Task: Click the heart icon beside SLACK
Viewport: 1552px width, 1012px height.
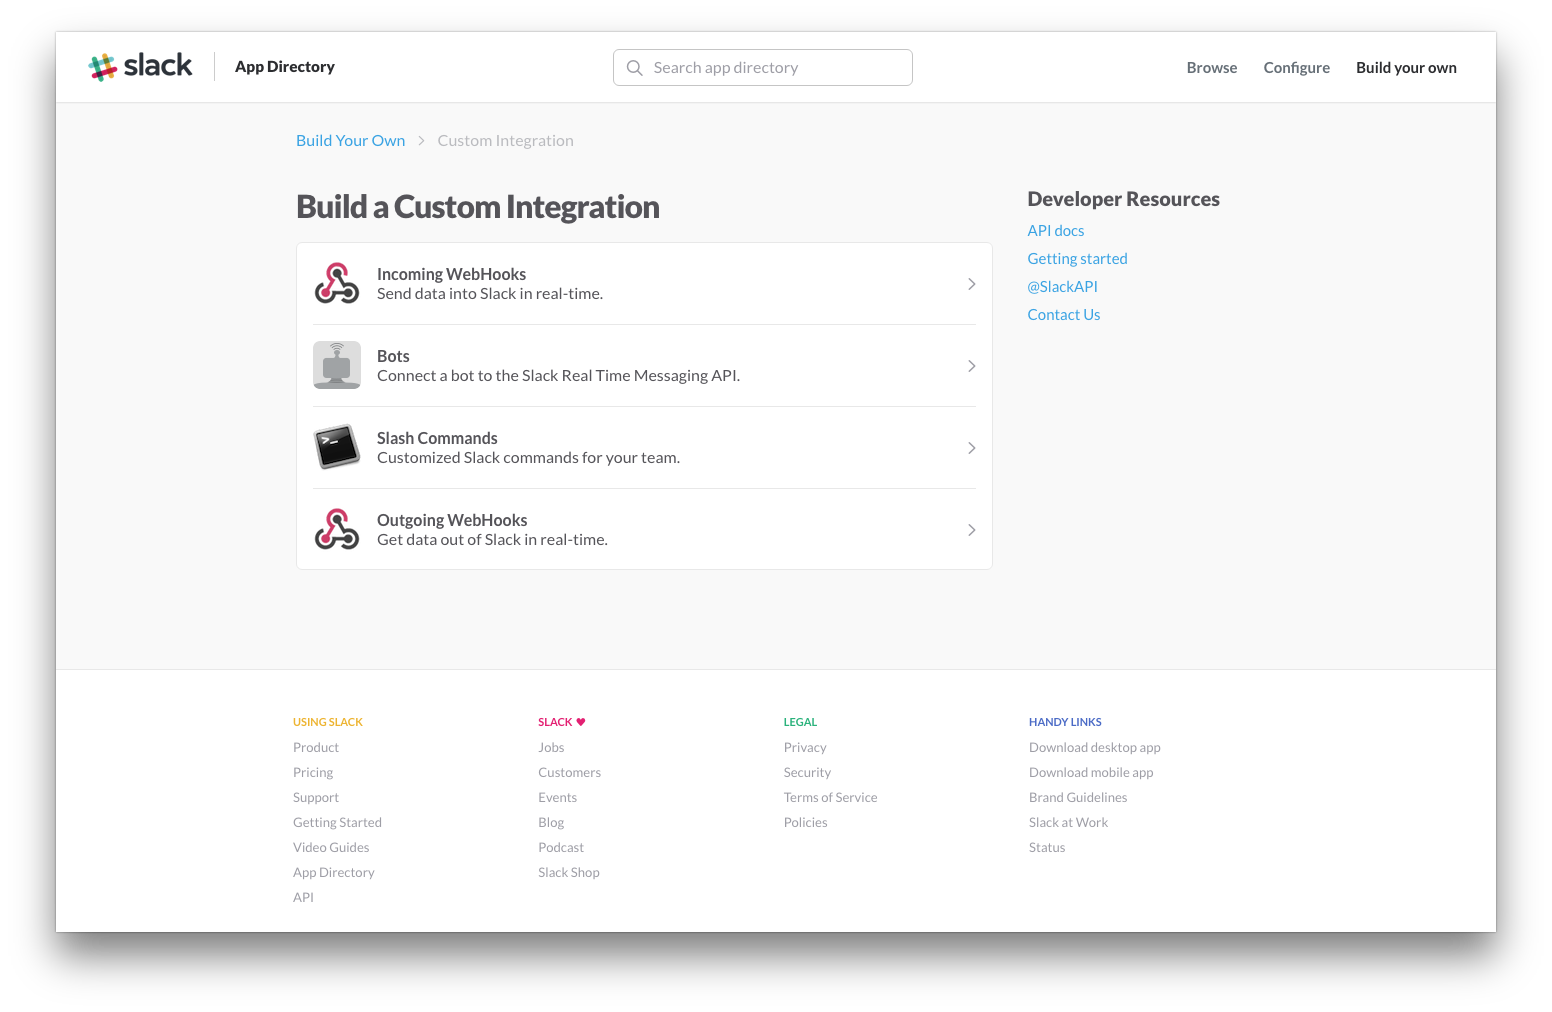Action: pyautogui.click(x=581, y=722)
